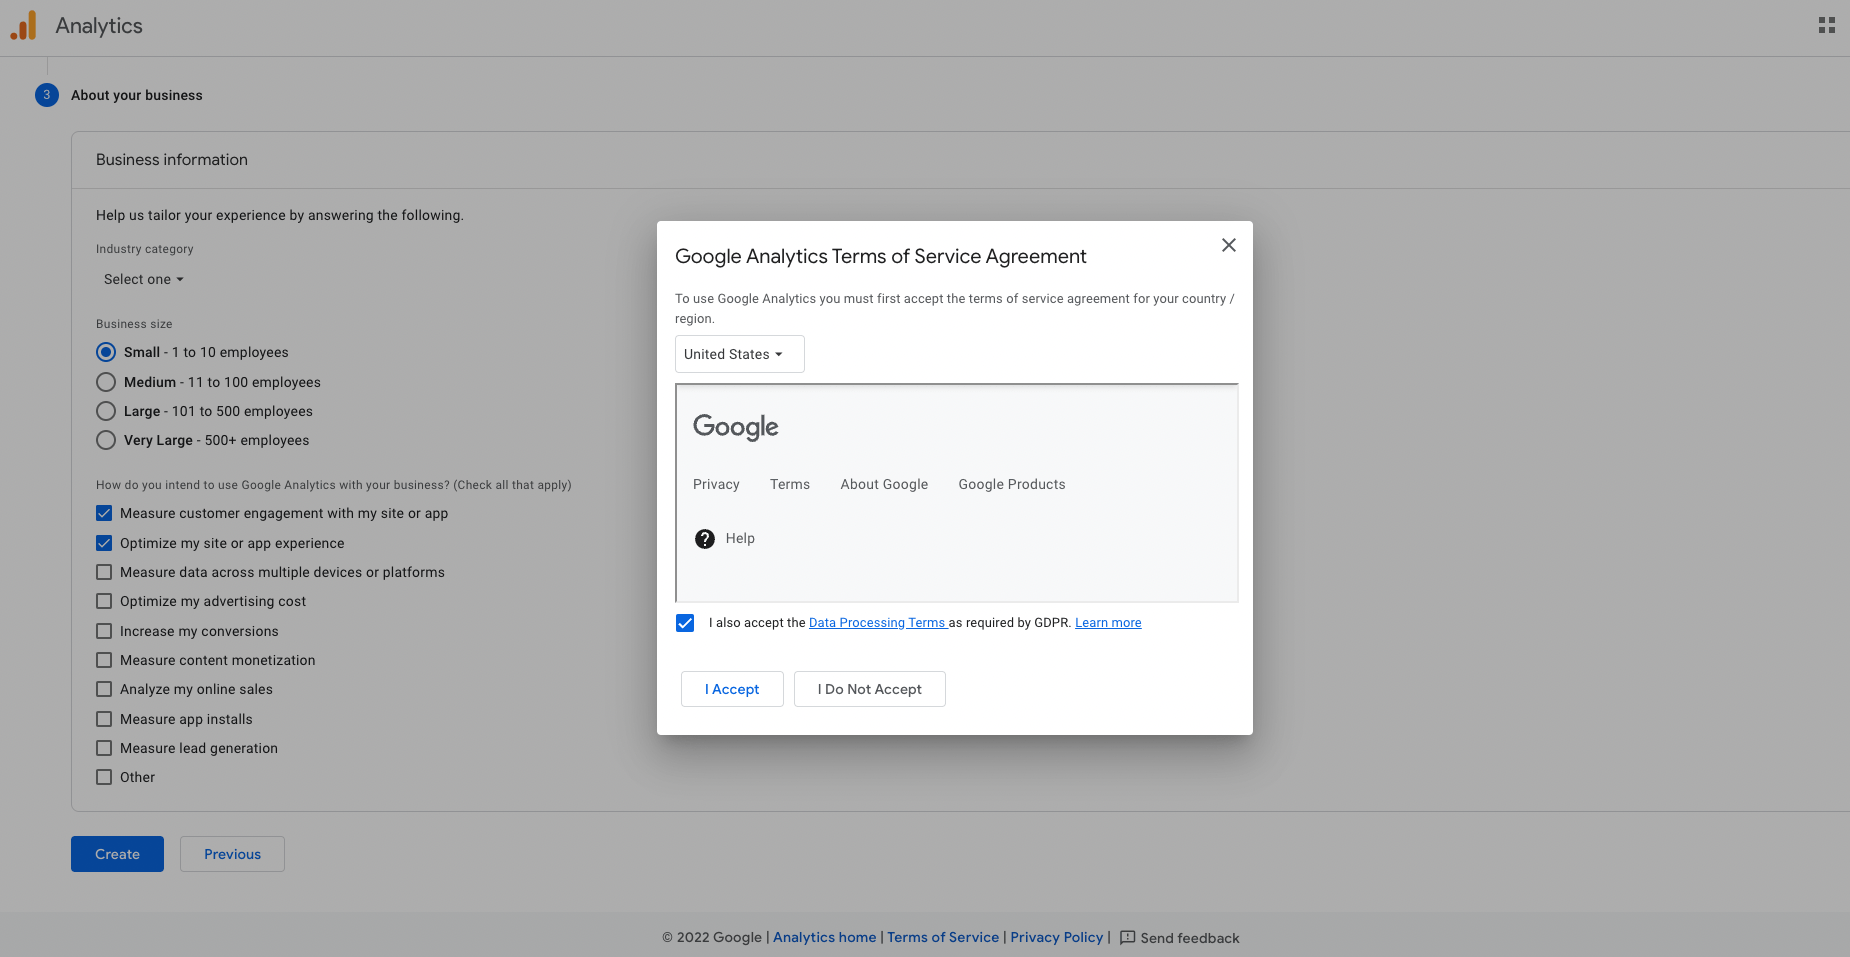1850x957 pixels.
Task: Open the United States country dropdown
Action: click(740, 354)
